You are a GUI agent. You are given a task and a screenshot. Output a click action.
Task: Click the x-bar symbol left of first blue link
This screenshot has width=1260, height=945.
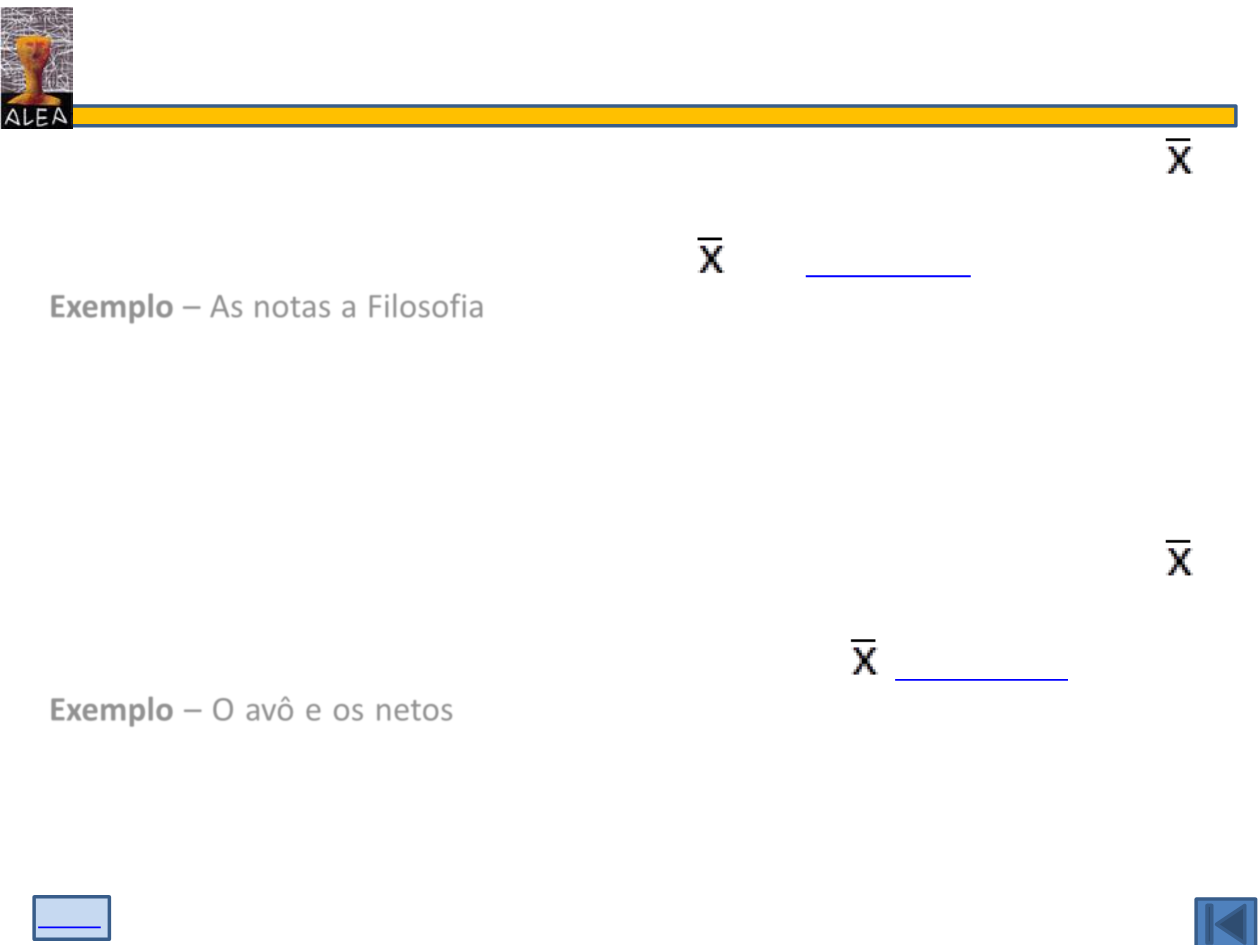[710, 256]
